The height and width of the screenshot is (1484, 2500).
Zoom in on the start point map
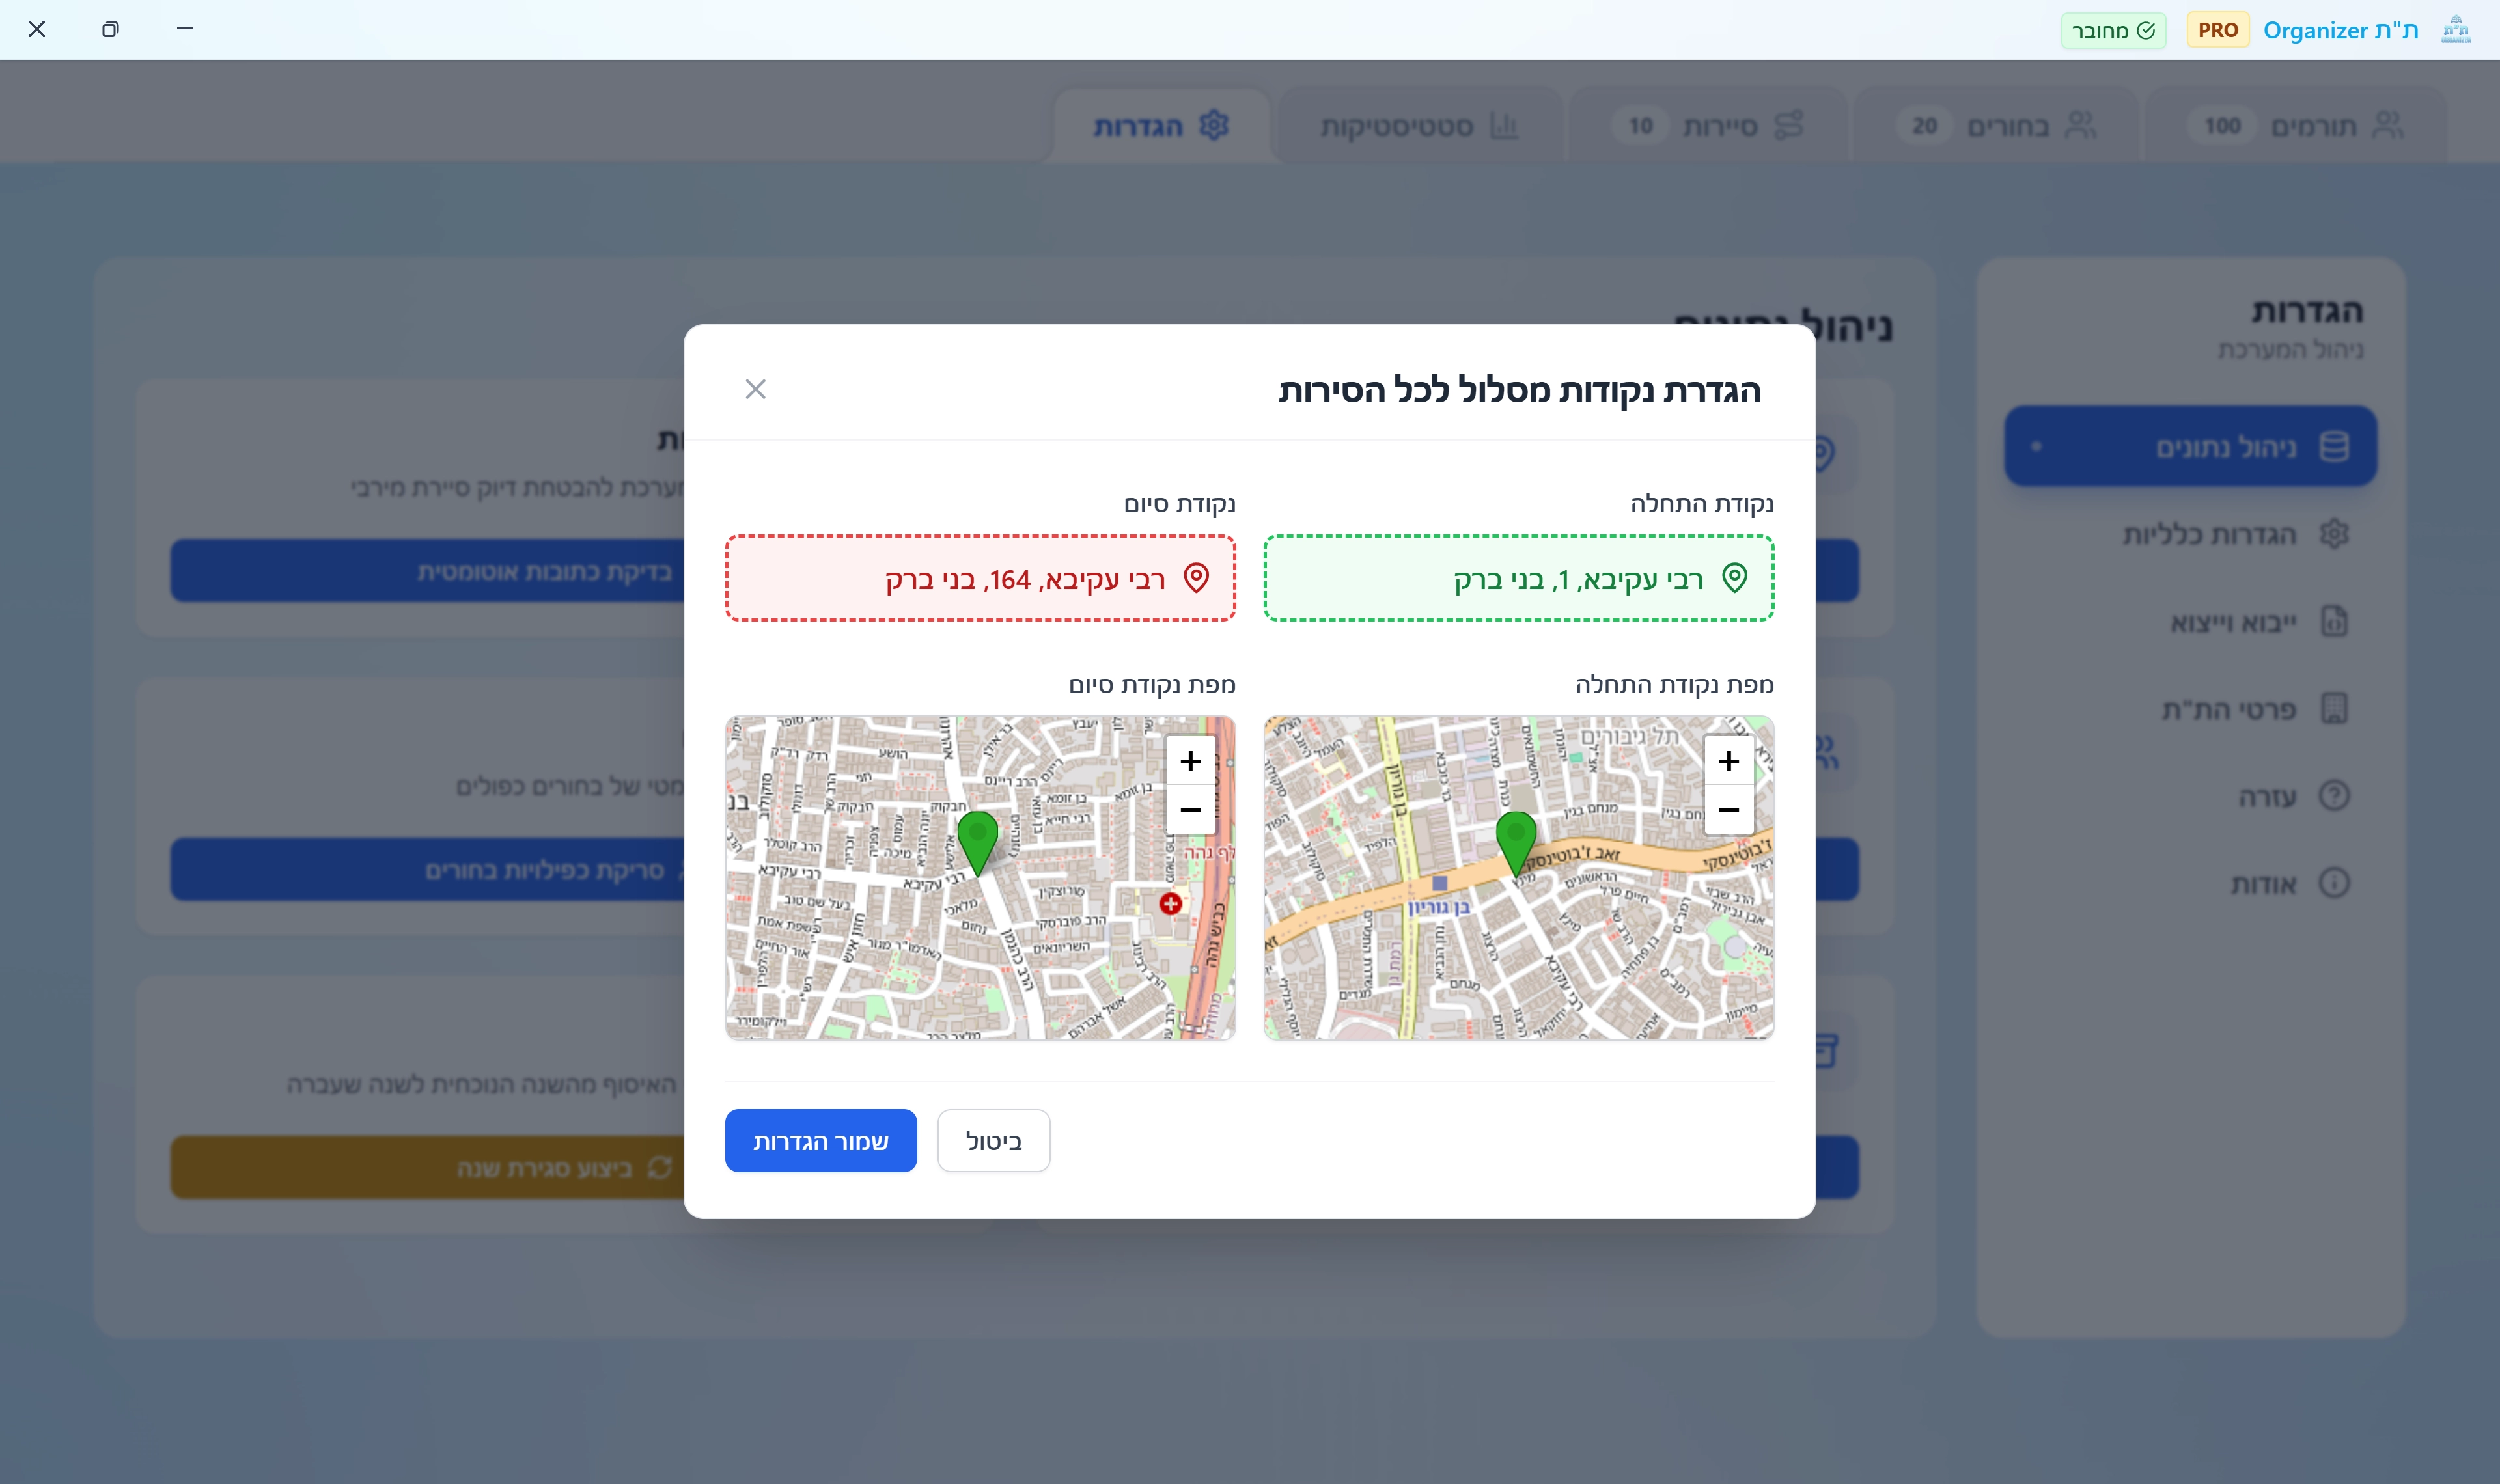click(x=1728, y=761)
